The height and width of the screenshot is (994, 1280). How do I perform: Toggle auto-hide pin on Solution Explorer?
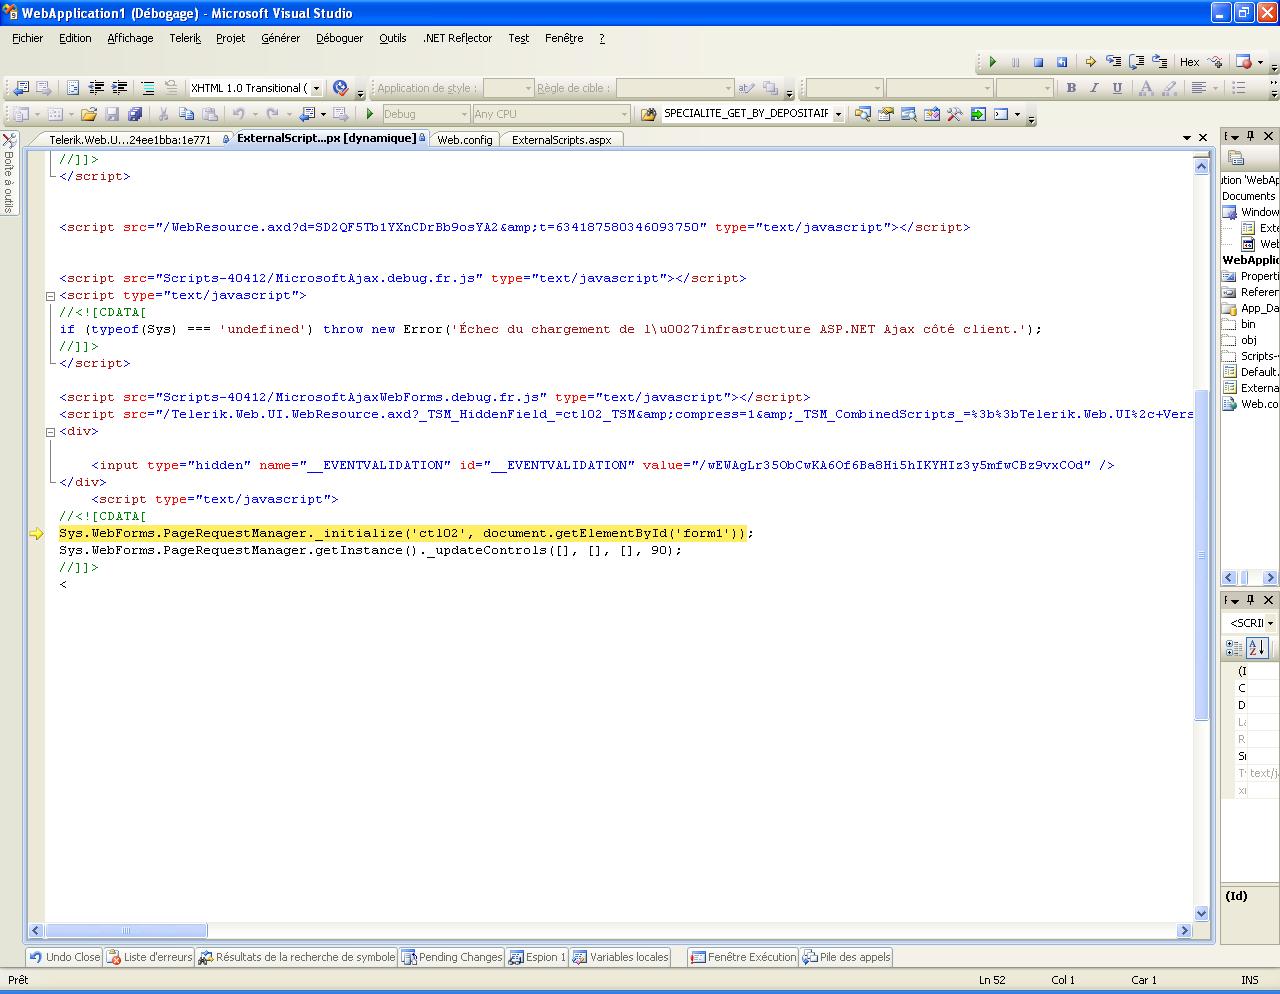tap(1250, 136)
